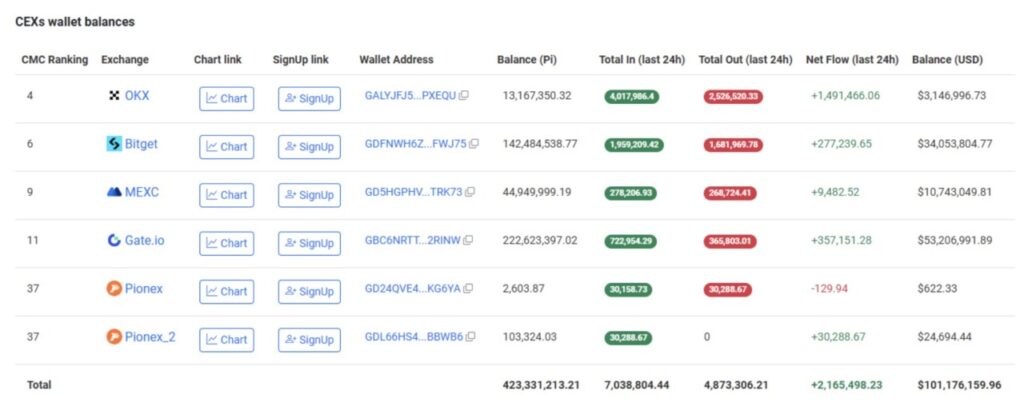Copy the Bitget wallet address icon
The width and height of the screenshot is (1024, 402).
(474, 144)
